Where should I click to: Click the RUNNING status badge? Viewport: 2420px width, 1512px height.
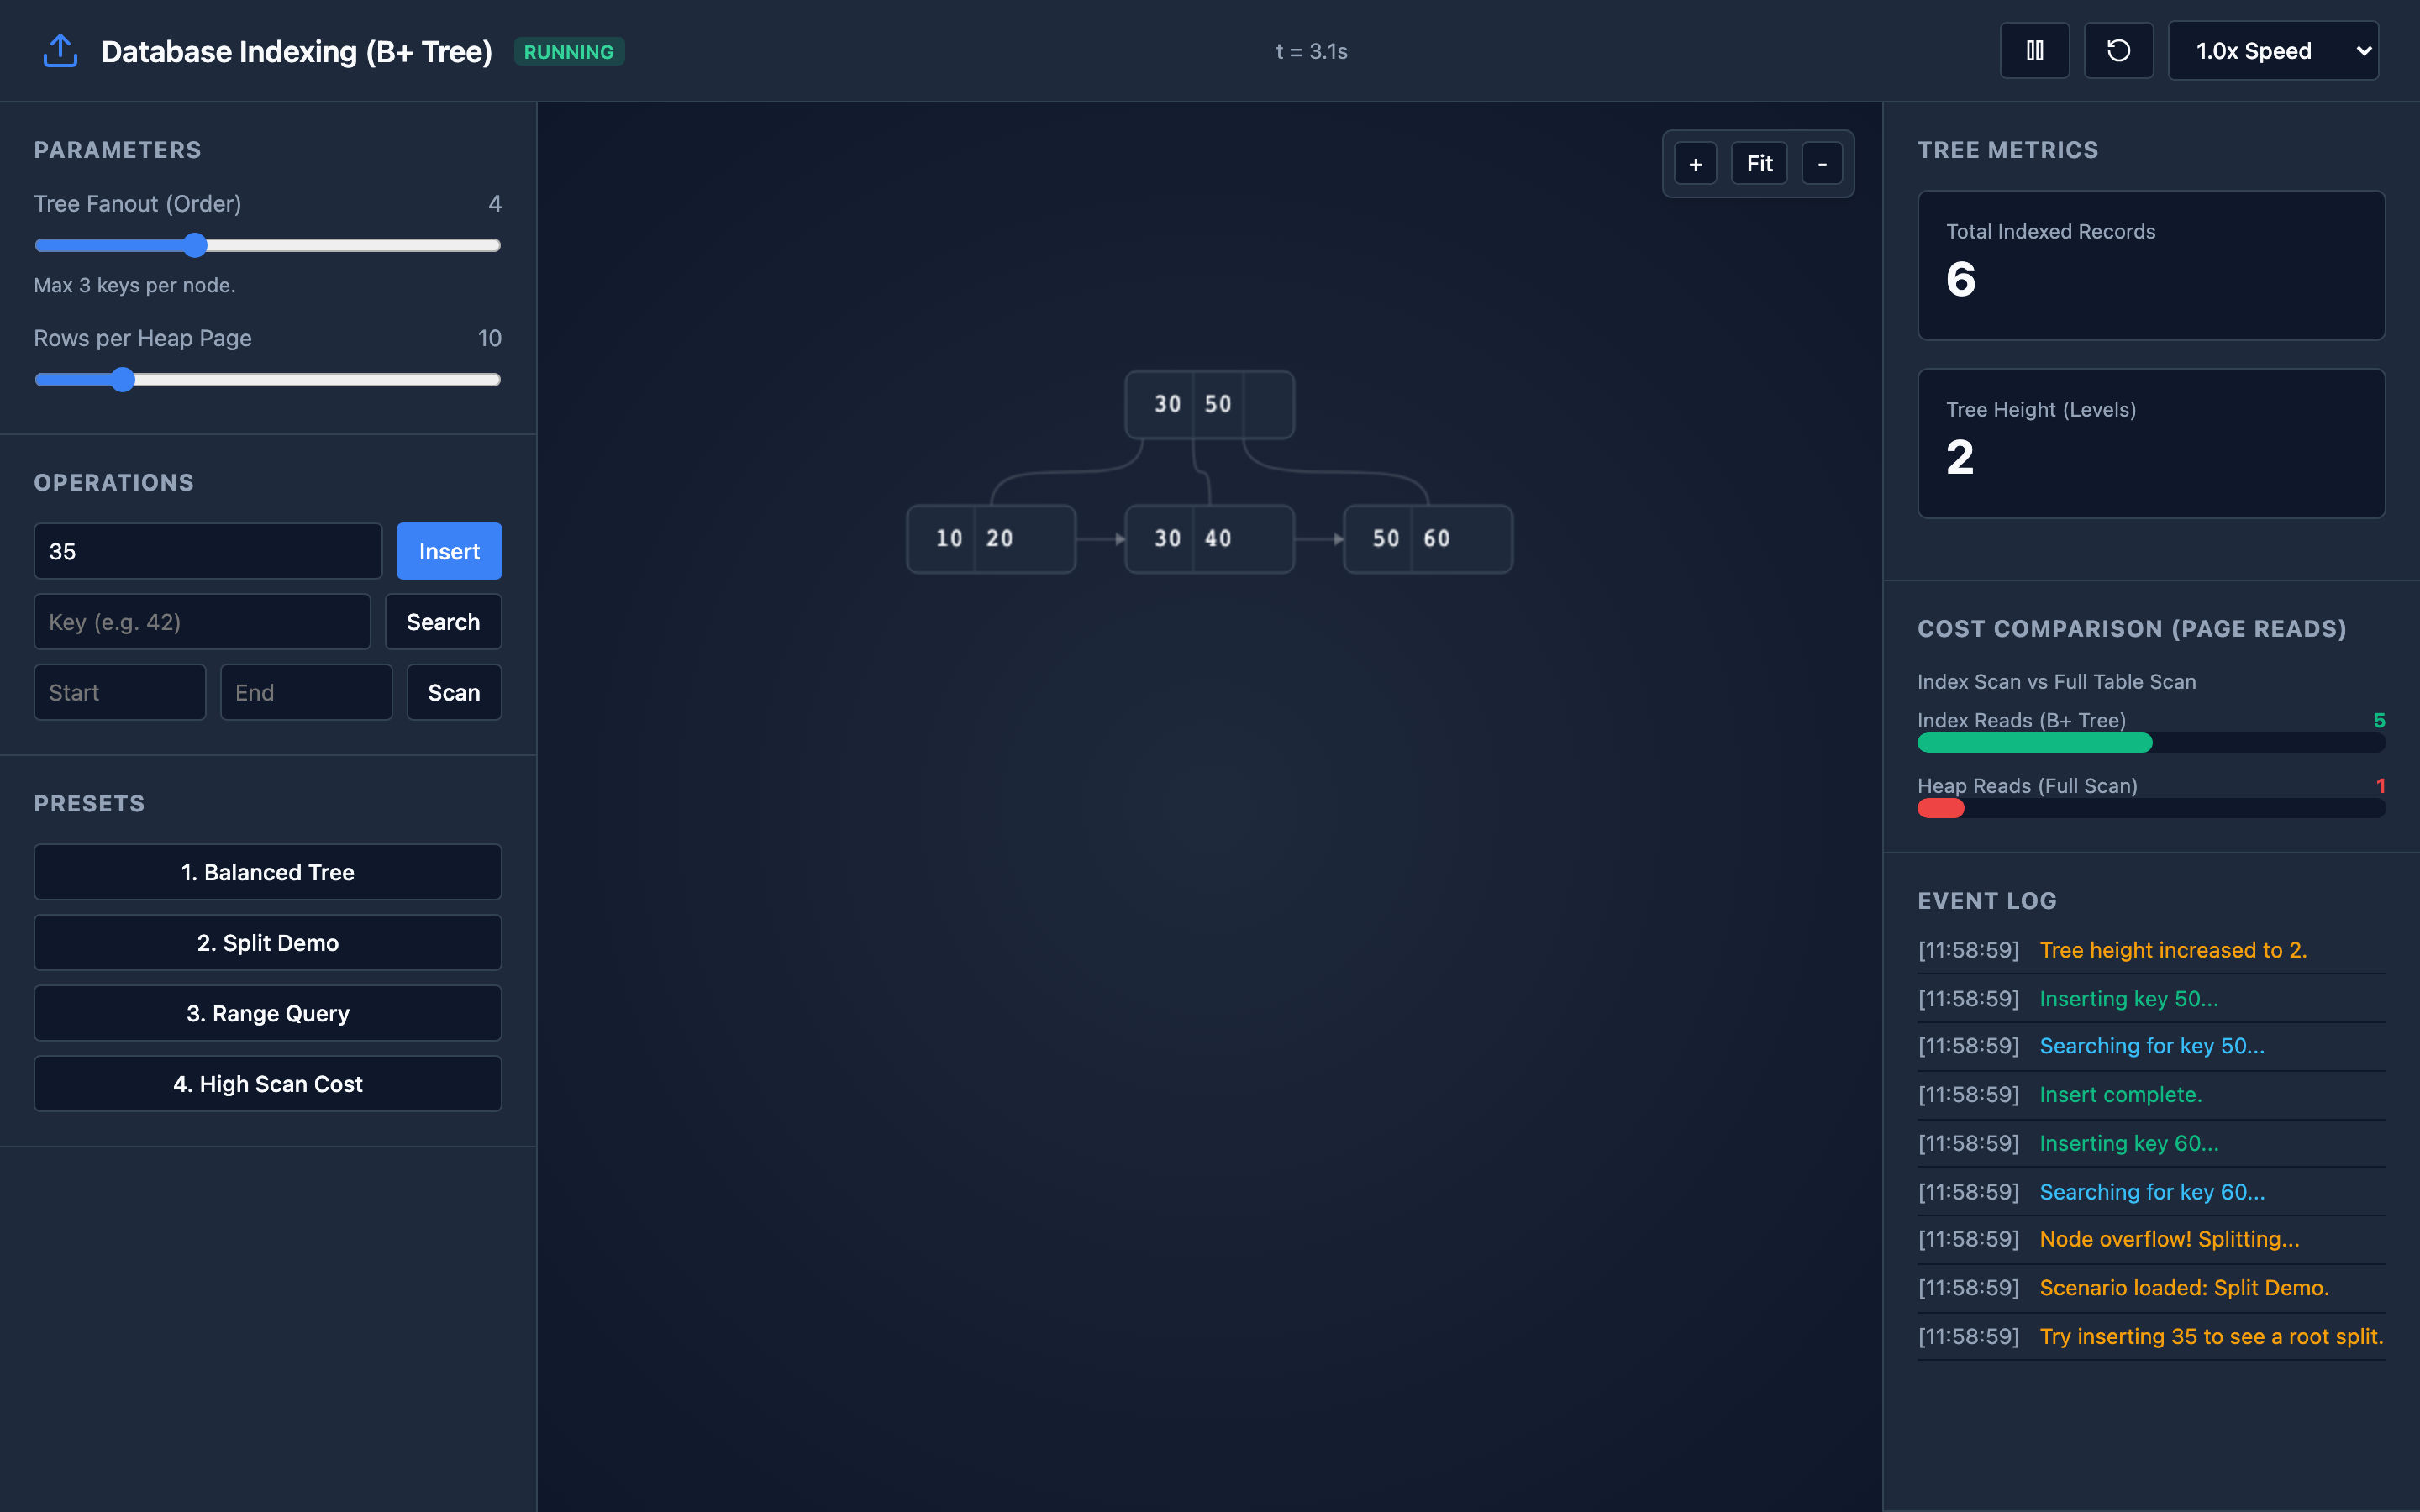[x=569, y=51]
